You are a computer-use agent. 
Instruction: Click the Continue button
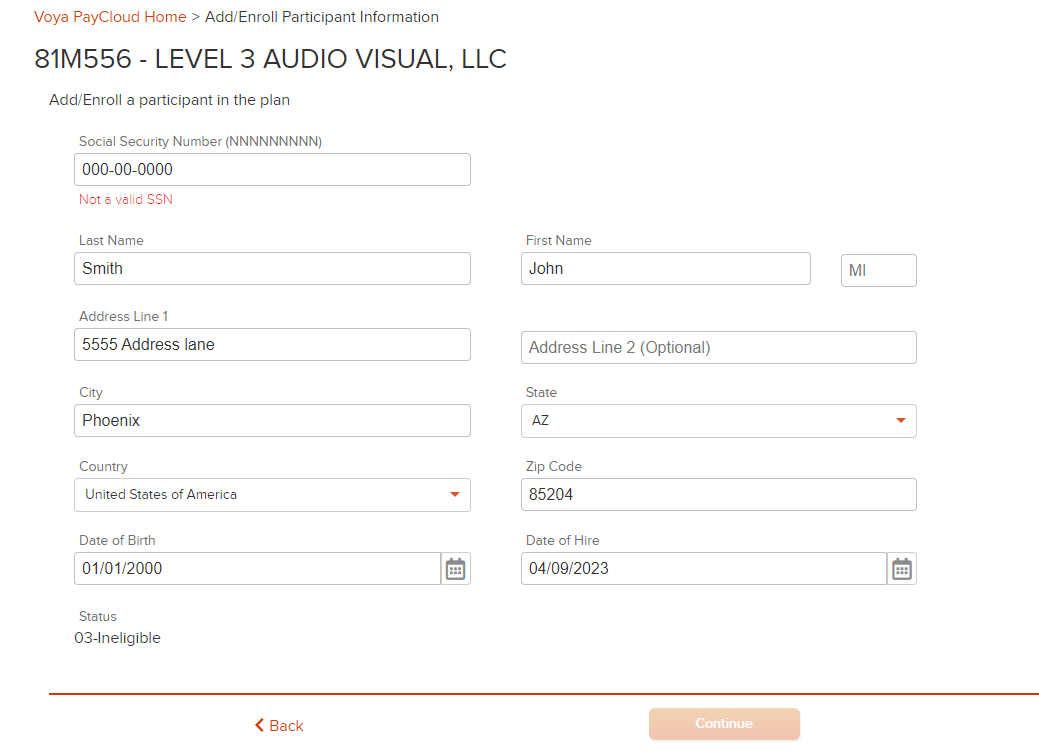coord(724,724)
